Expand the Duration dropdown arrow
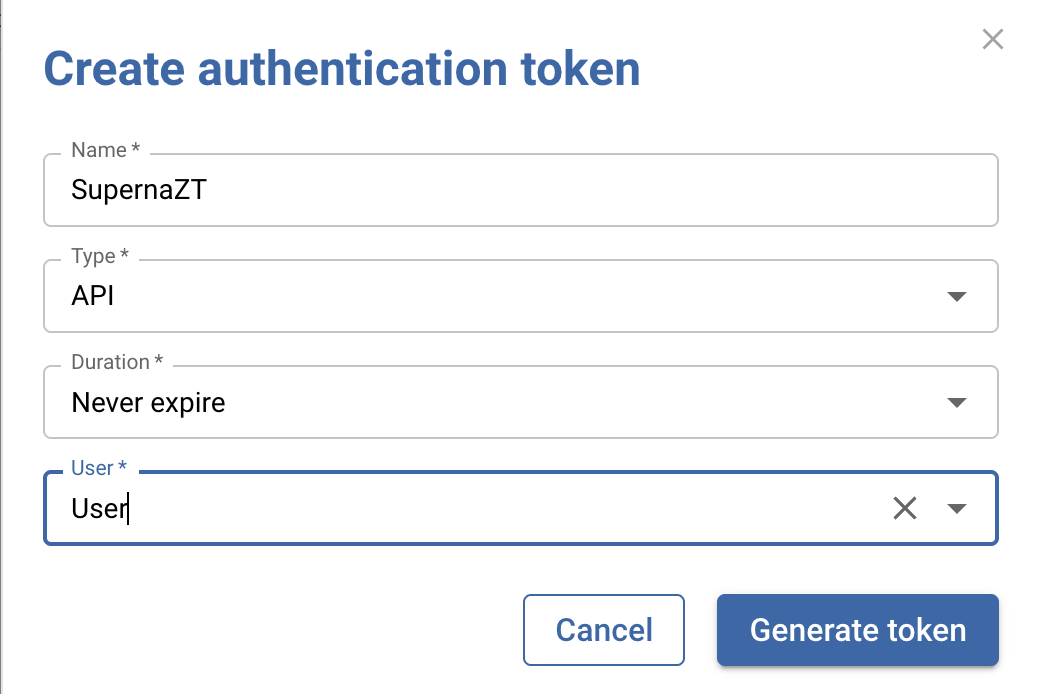 point(956,403)
